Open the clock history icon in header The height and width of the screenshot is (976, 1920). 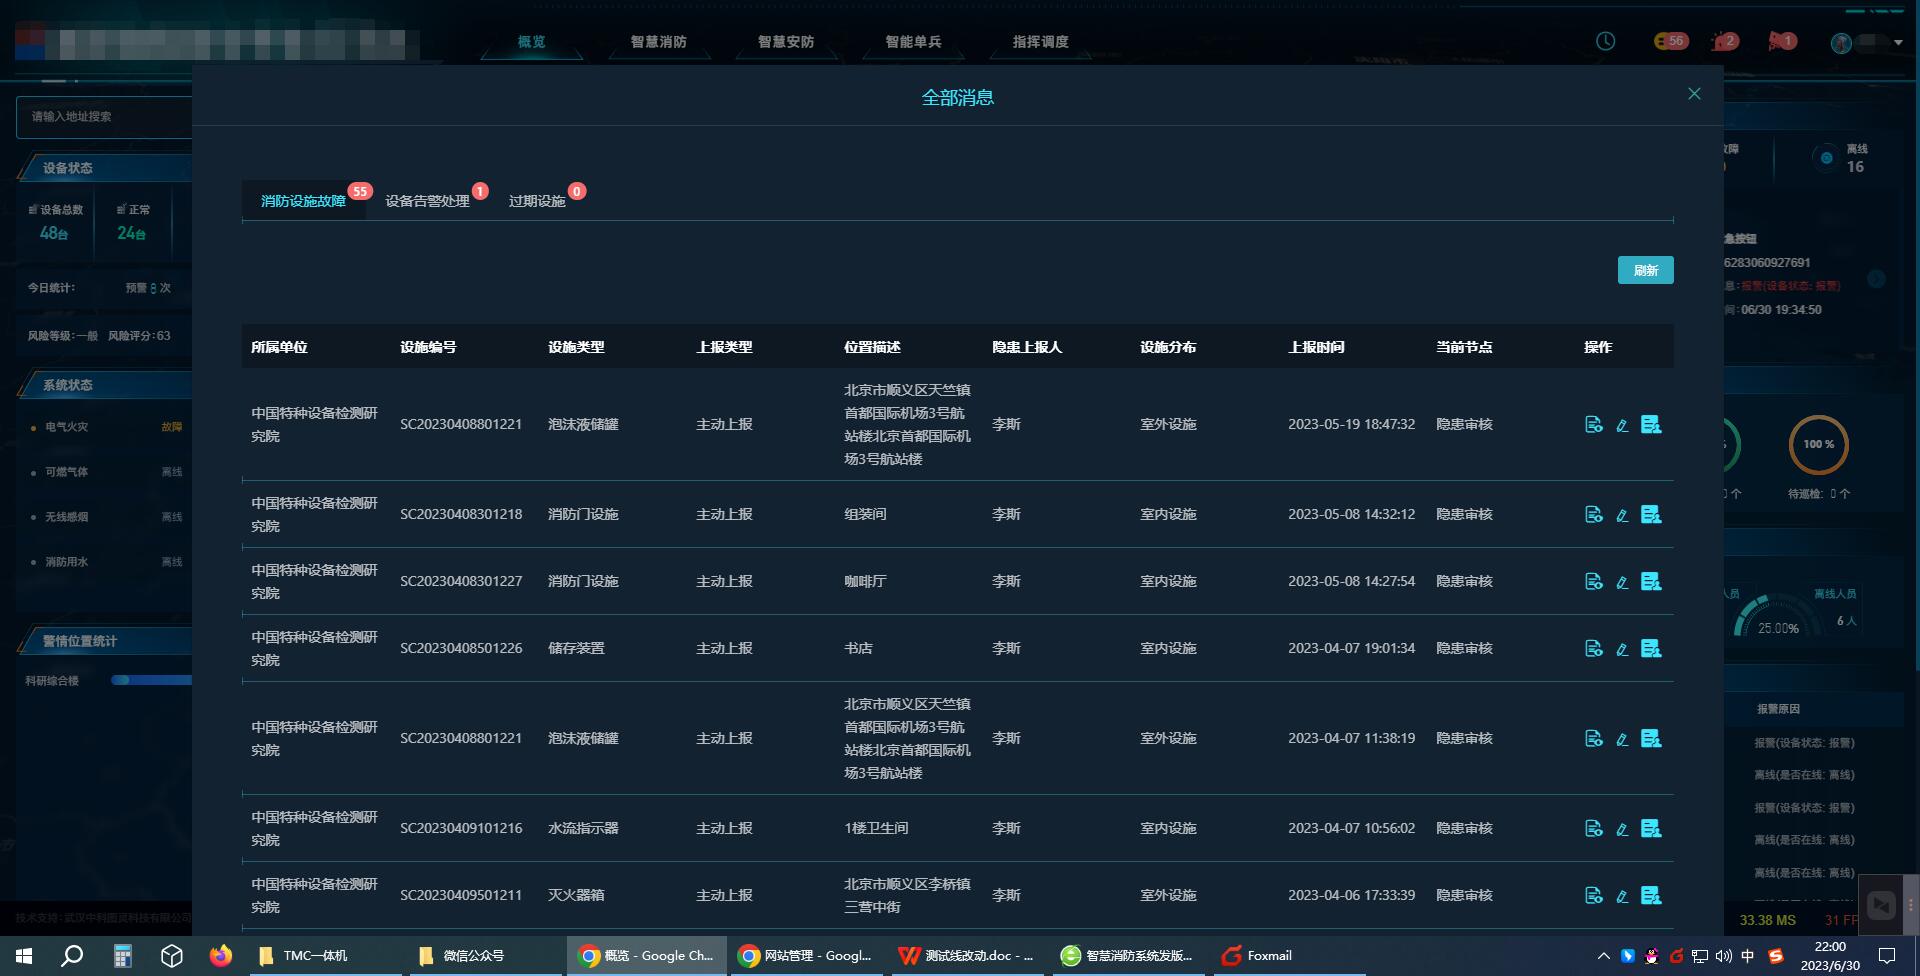[1605, 41]
